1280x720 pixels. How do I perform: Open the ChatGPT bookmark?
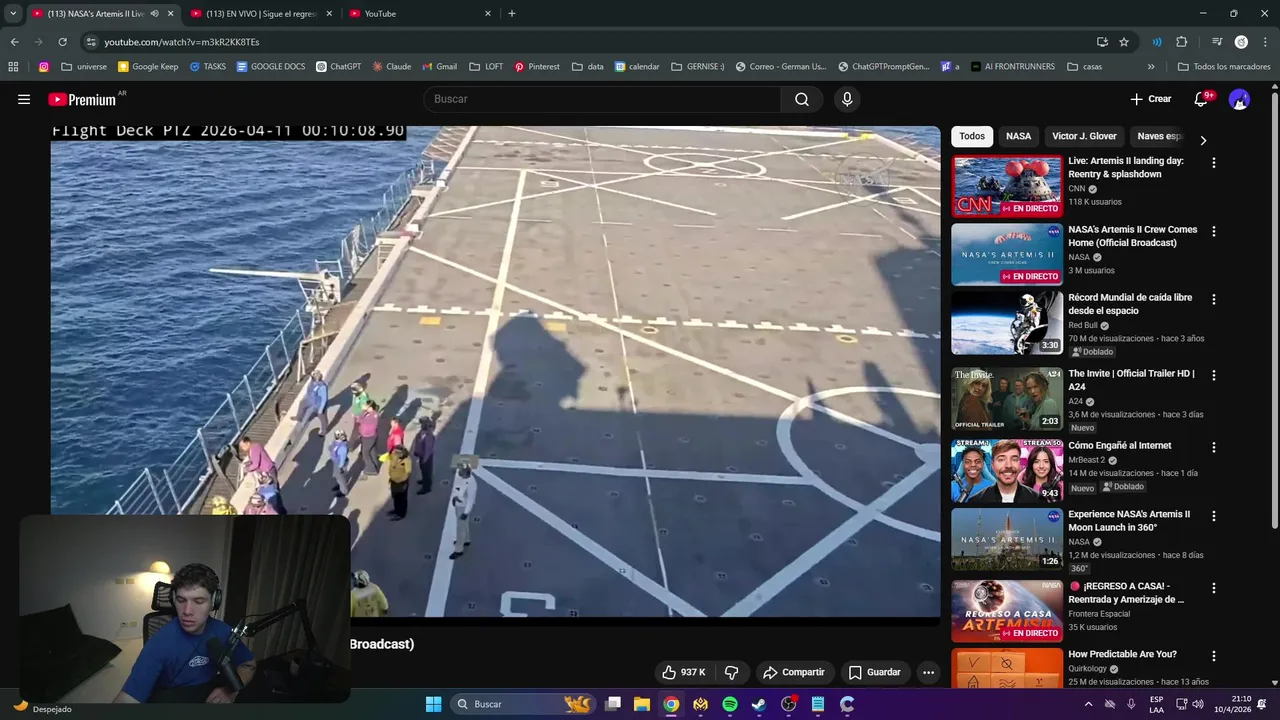[339, 67]
